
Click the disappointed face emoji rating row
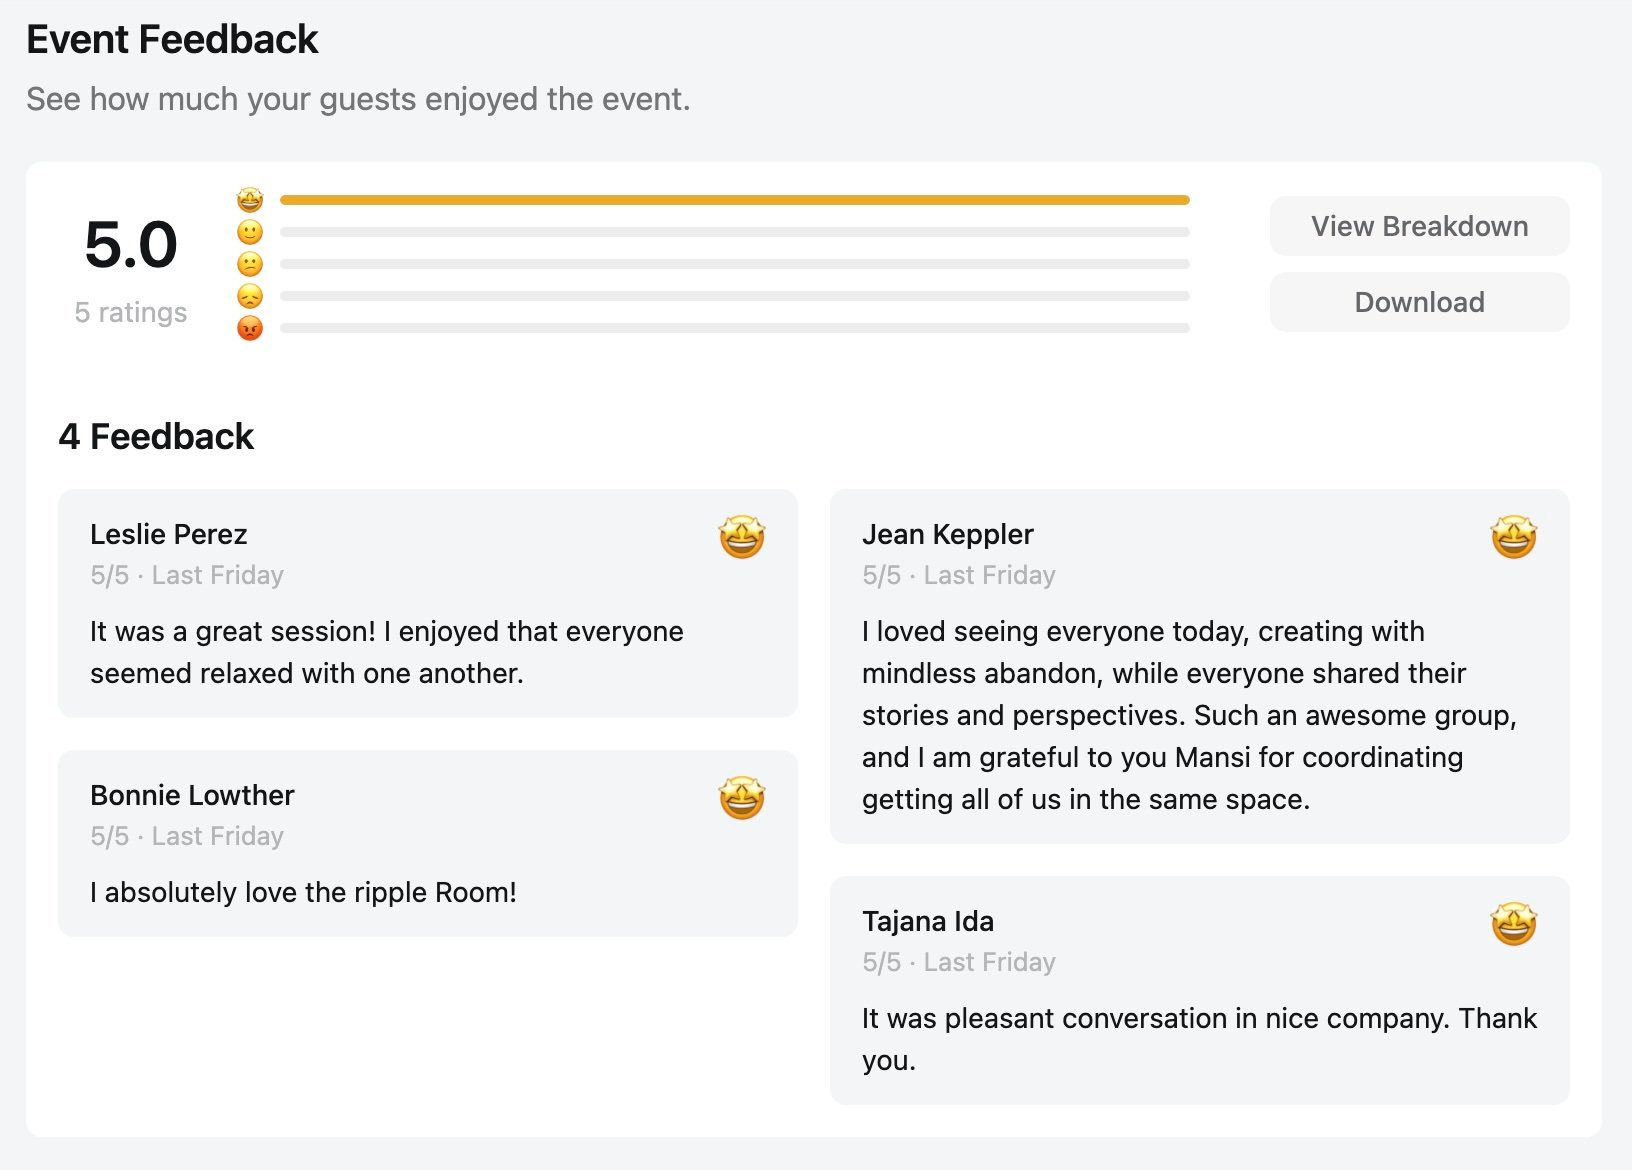coord(250,296)
